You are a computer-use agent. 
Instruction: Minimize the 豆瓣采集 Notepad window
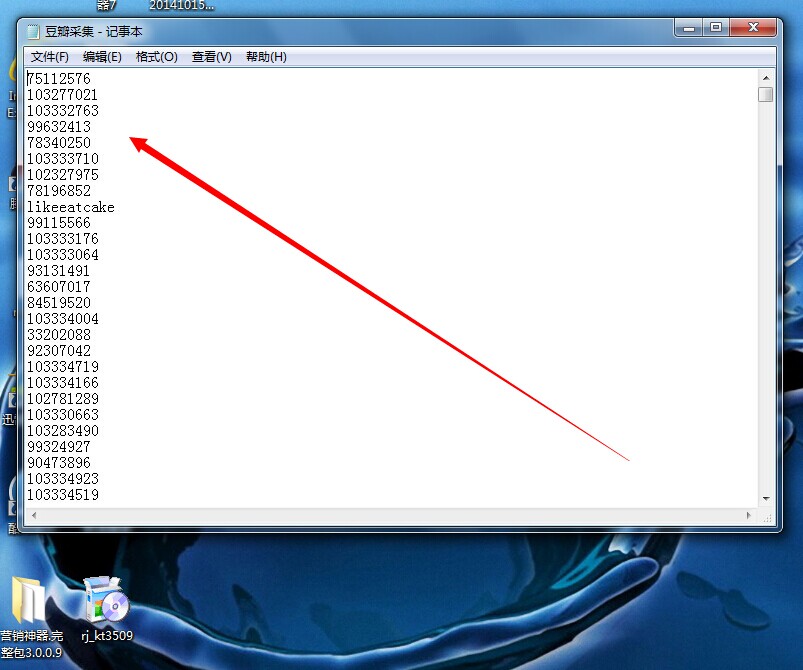[x=689, y=28]
